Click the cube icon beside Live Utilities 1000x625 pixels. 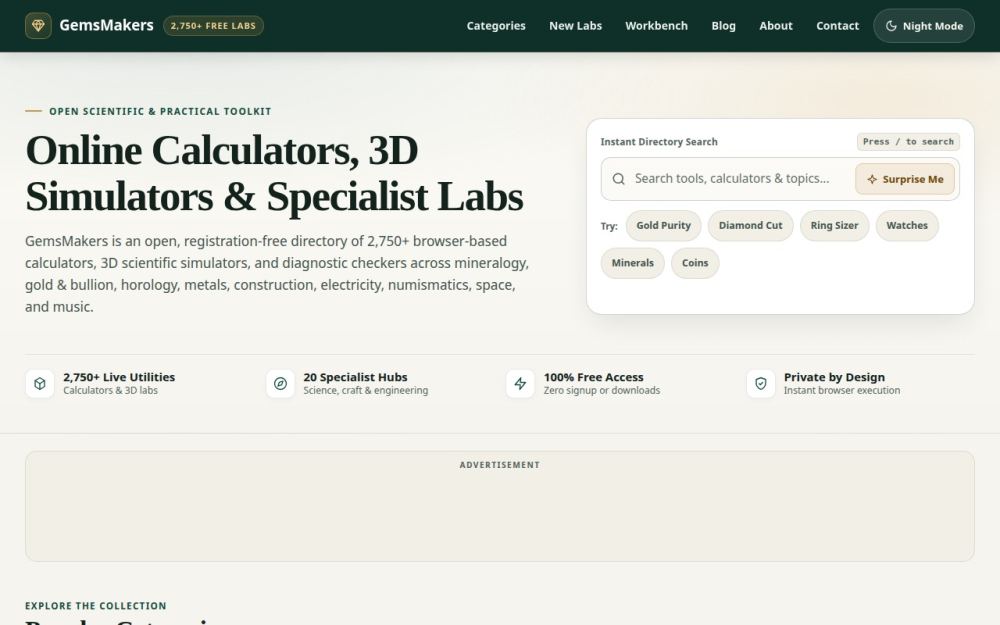[x=40, y=383]
